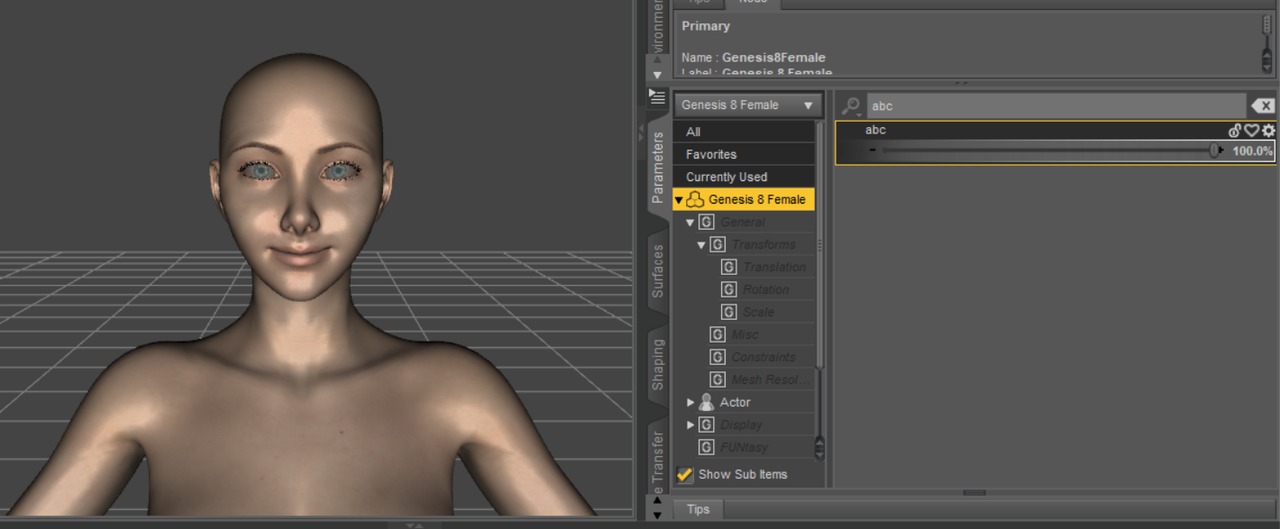The width and height of the screenshot is (1280, 529).
Task: Expand the Display group triangle
Action: pyautogui.click(x=690, y=425)
